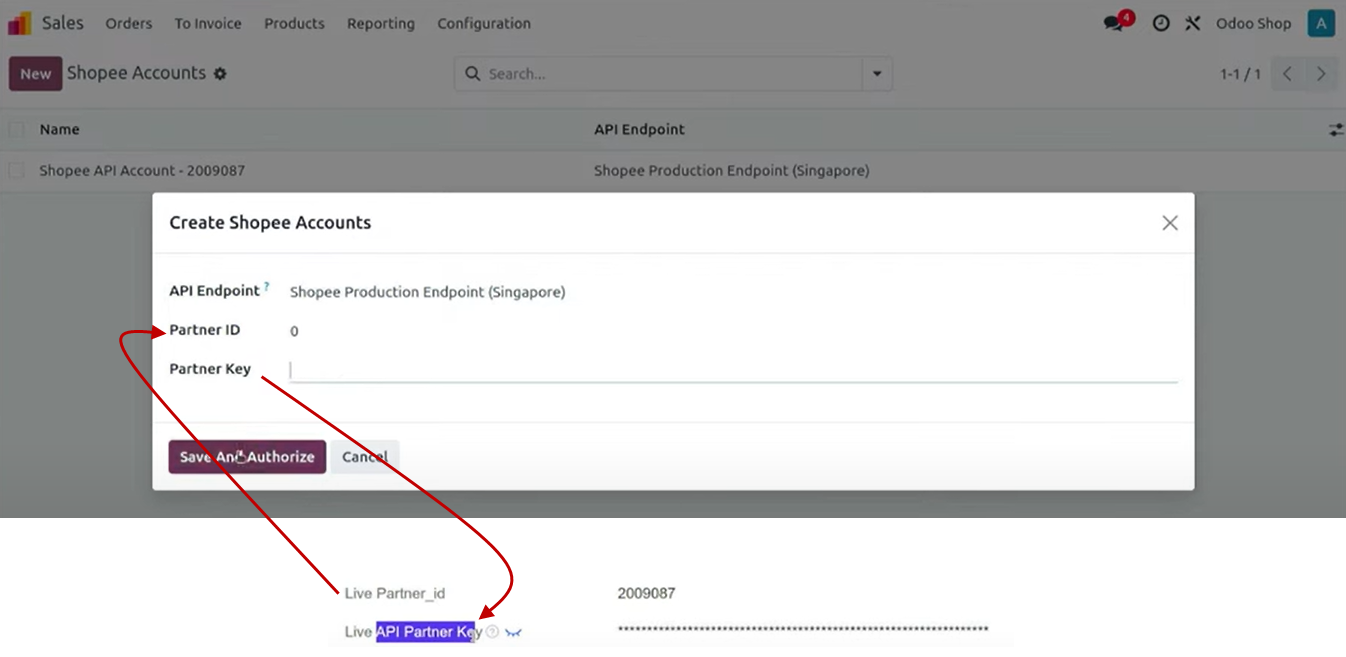Open the activities clock icon
The image size is (1346, 657).
[x=1161, y=23]
